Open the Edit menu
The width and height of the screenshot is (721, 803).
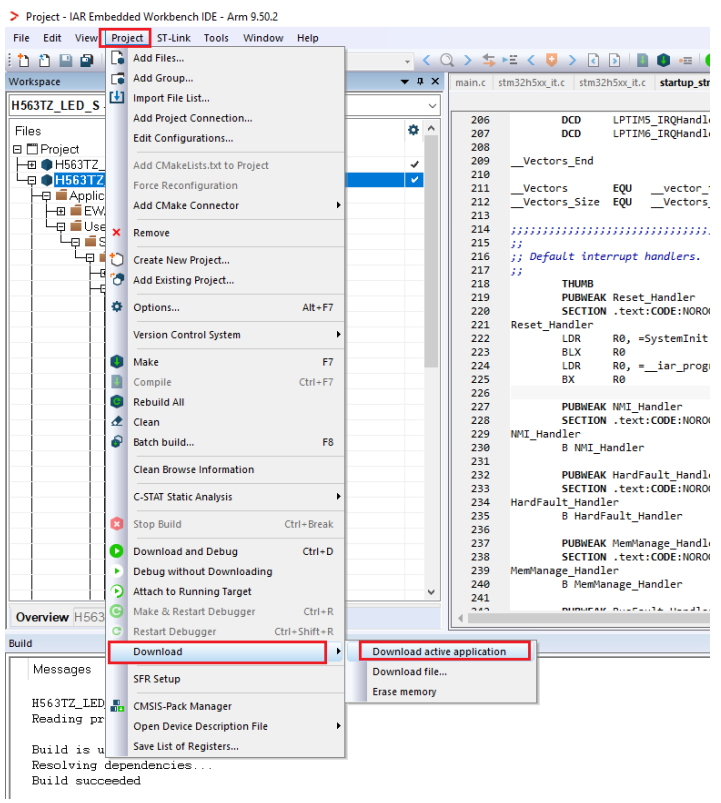tap(52, 38)
